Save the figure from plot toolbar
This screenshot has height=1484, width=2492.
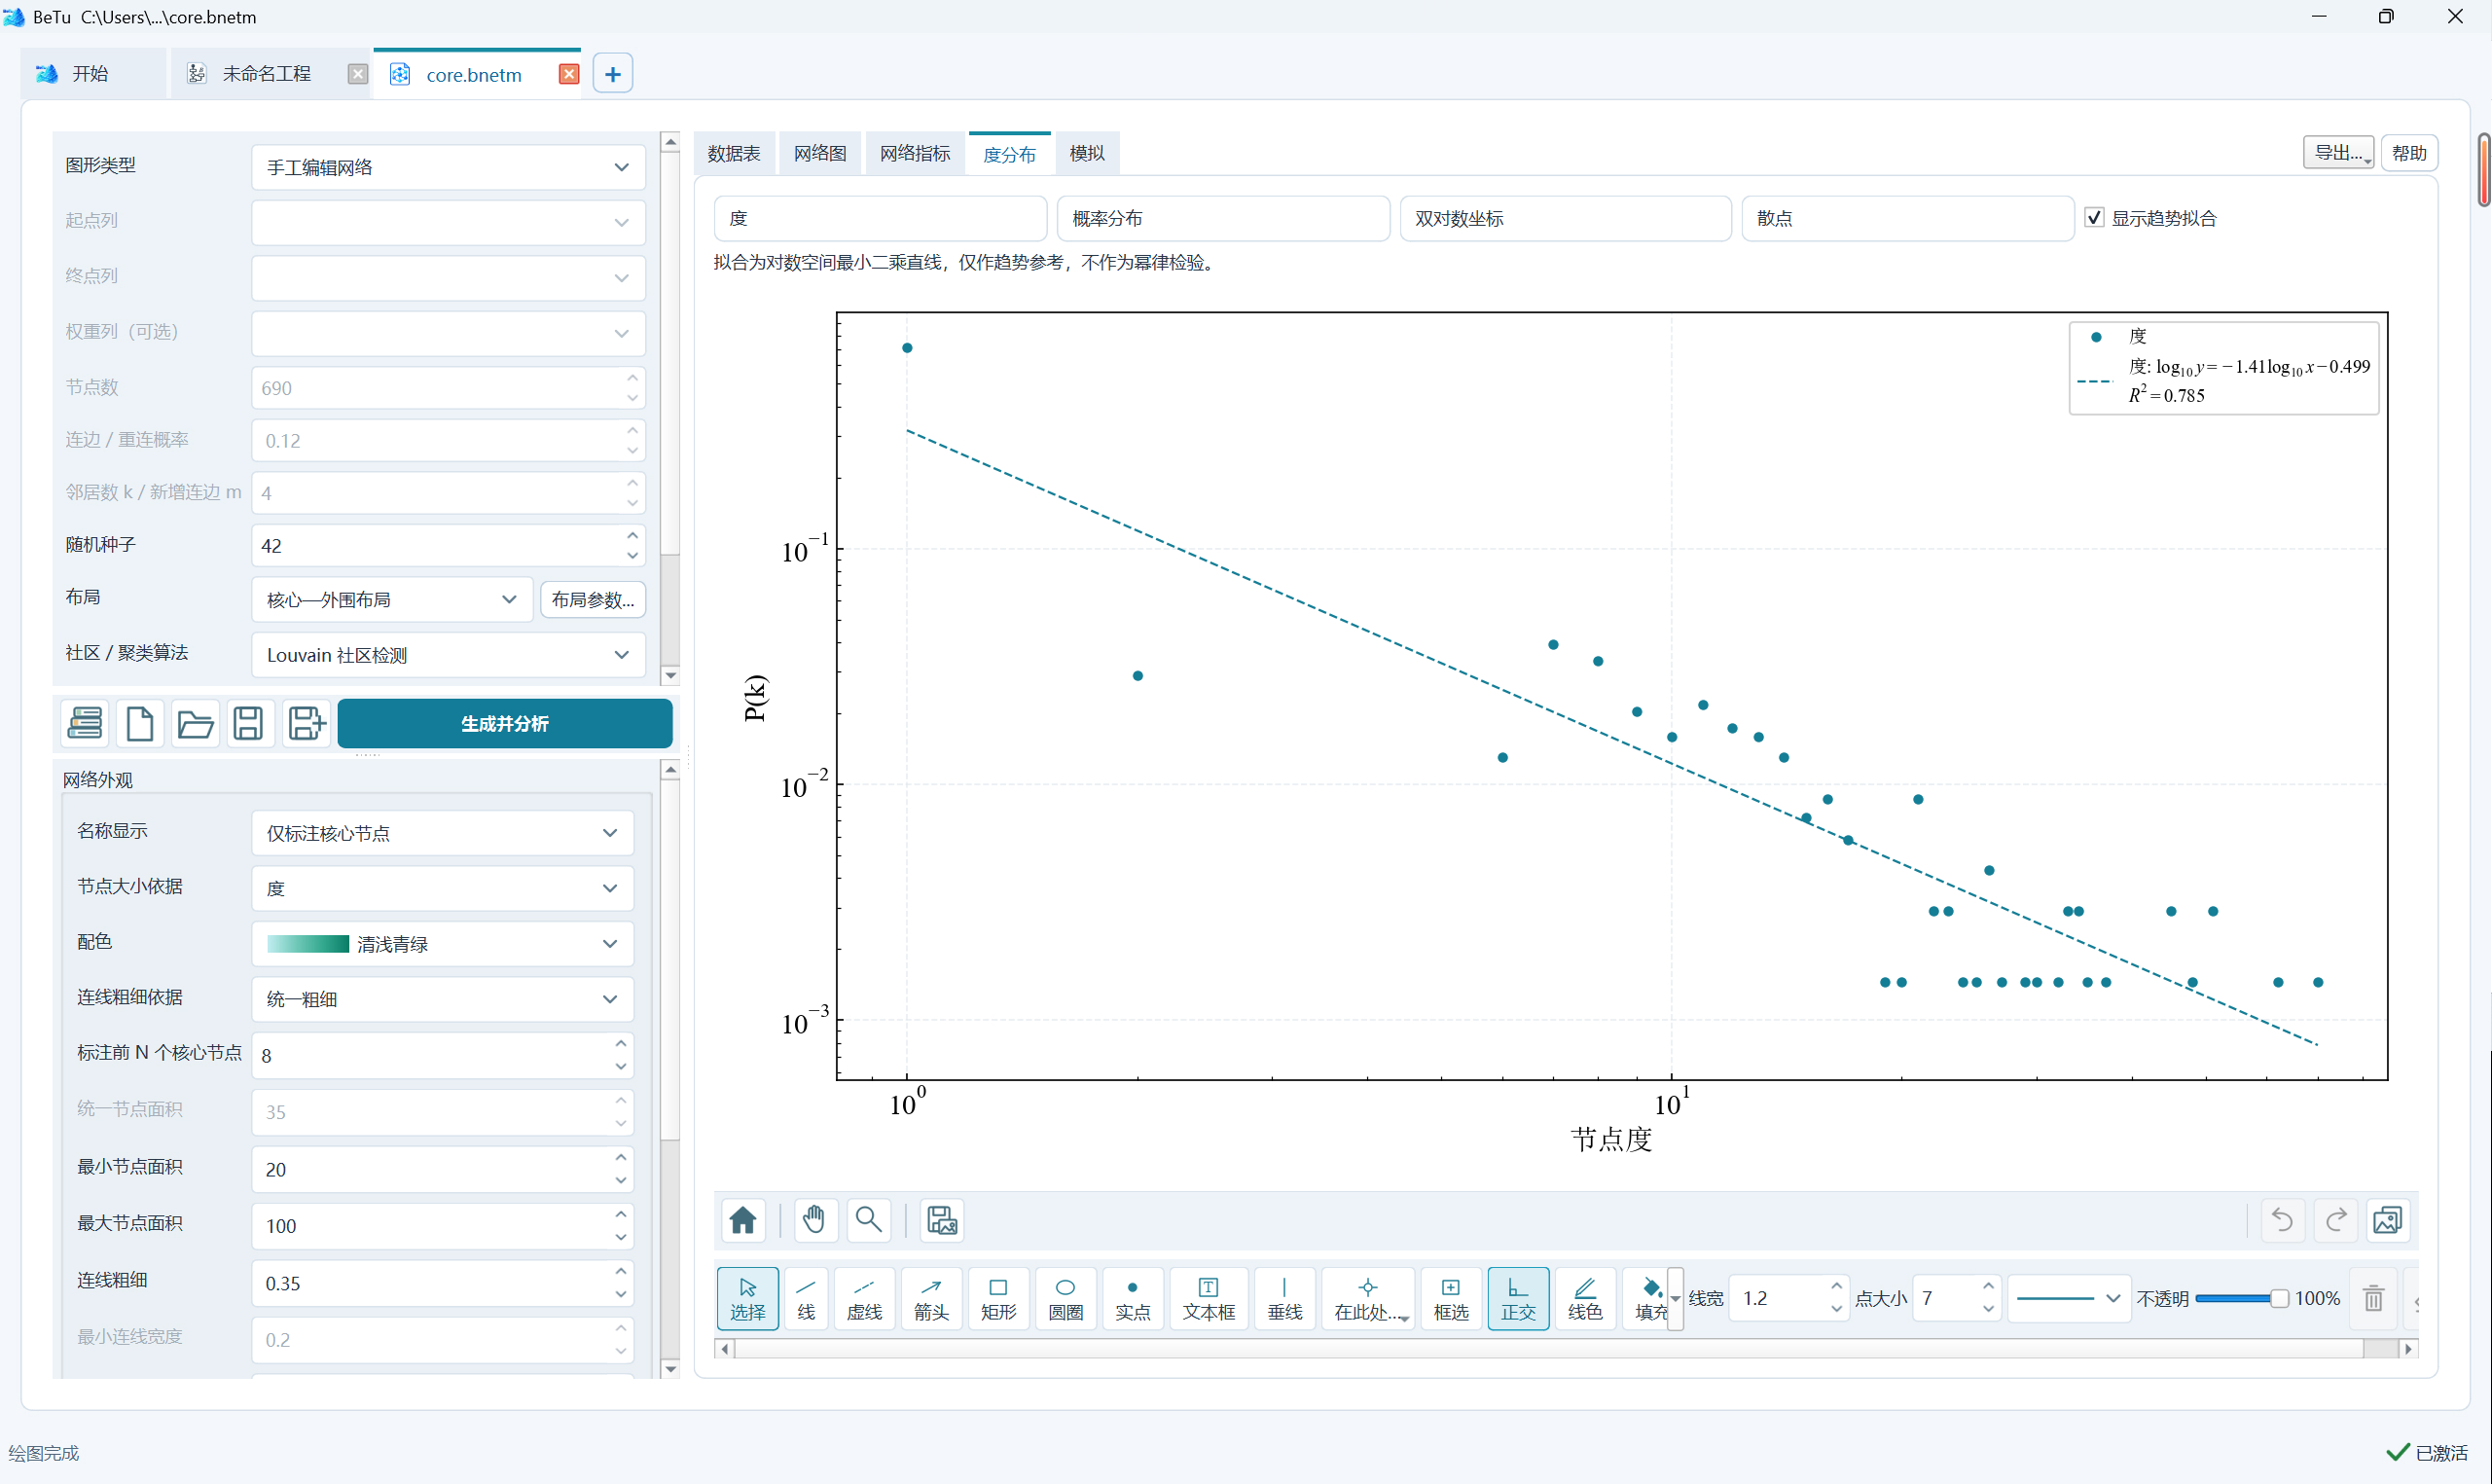point(941,1220)
